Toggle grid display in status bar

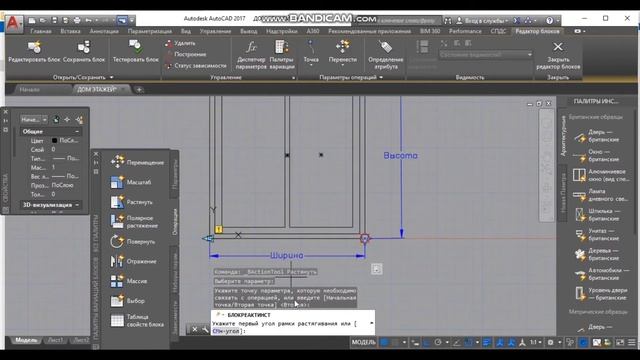[x=384, y=342]
